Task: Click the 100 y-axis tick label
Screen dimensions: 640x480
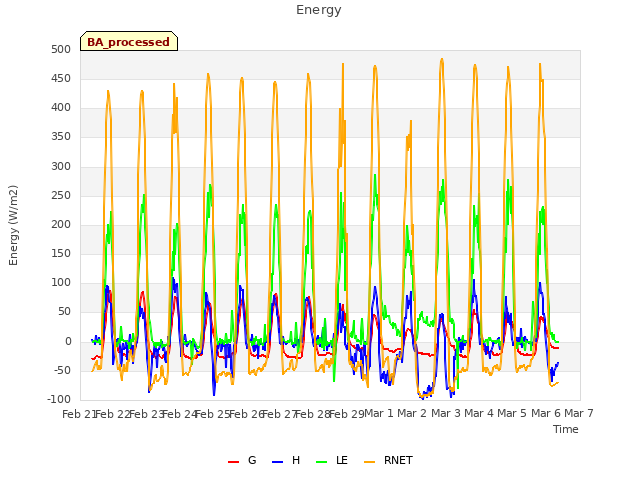Action: (61, 283)
